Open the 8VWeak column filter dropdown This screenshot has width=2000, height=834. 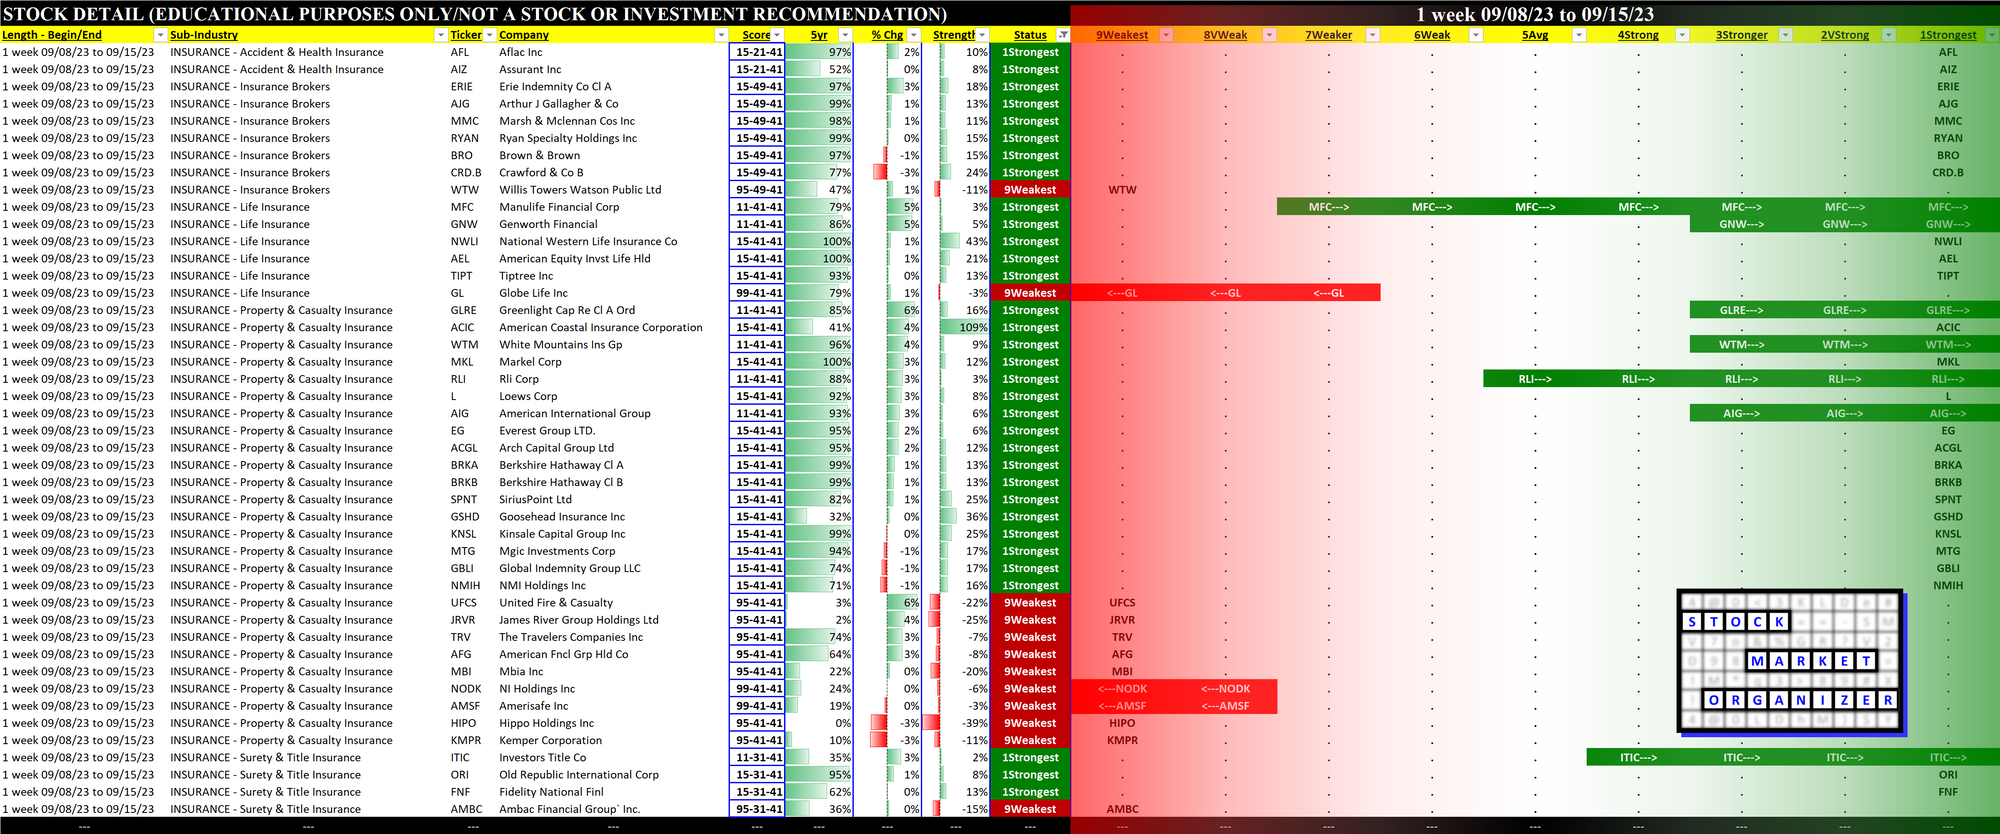click(x=1269, y=35)
